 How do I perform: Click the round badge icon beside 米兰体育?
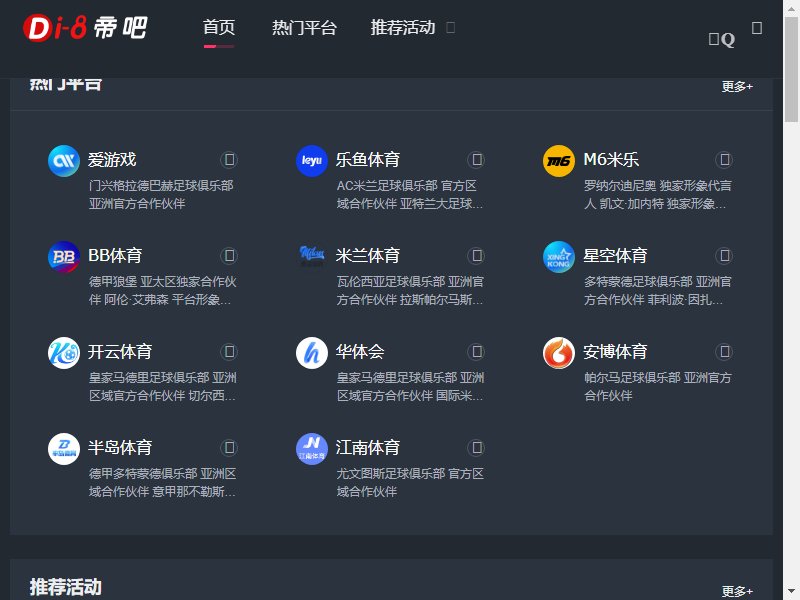click(476, 256)
